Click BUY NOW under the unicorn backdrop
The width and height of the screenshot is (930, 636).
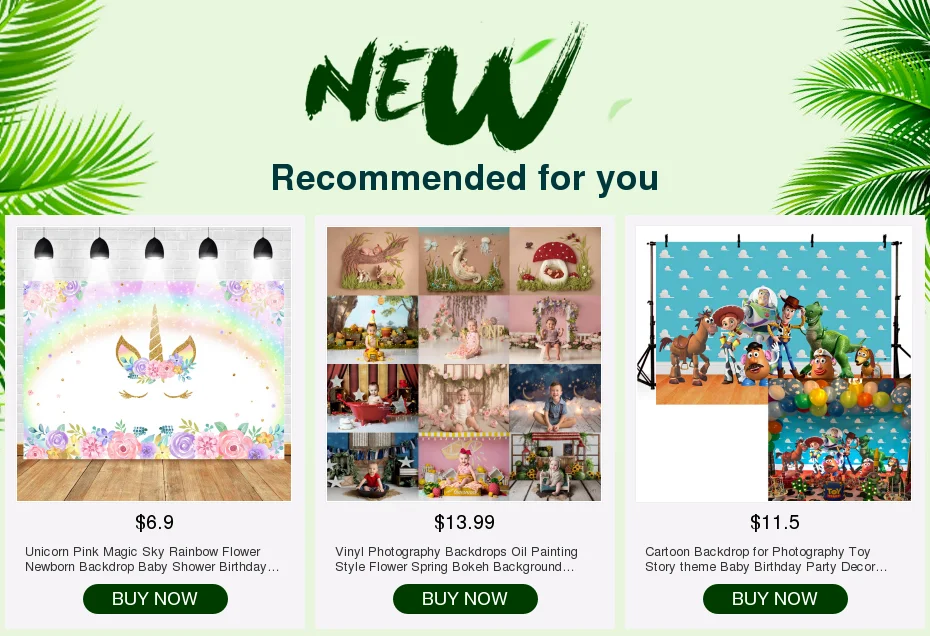pyautogui.click(x=155, y=599)
